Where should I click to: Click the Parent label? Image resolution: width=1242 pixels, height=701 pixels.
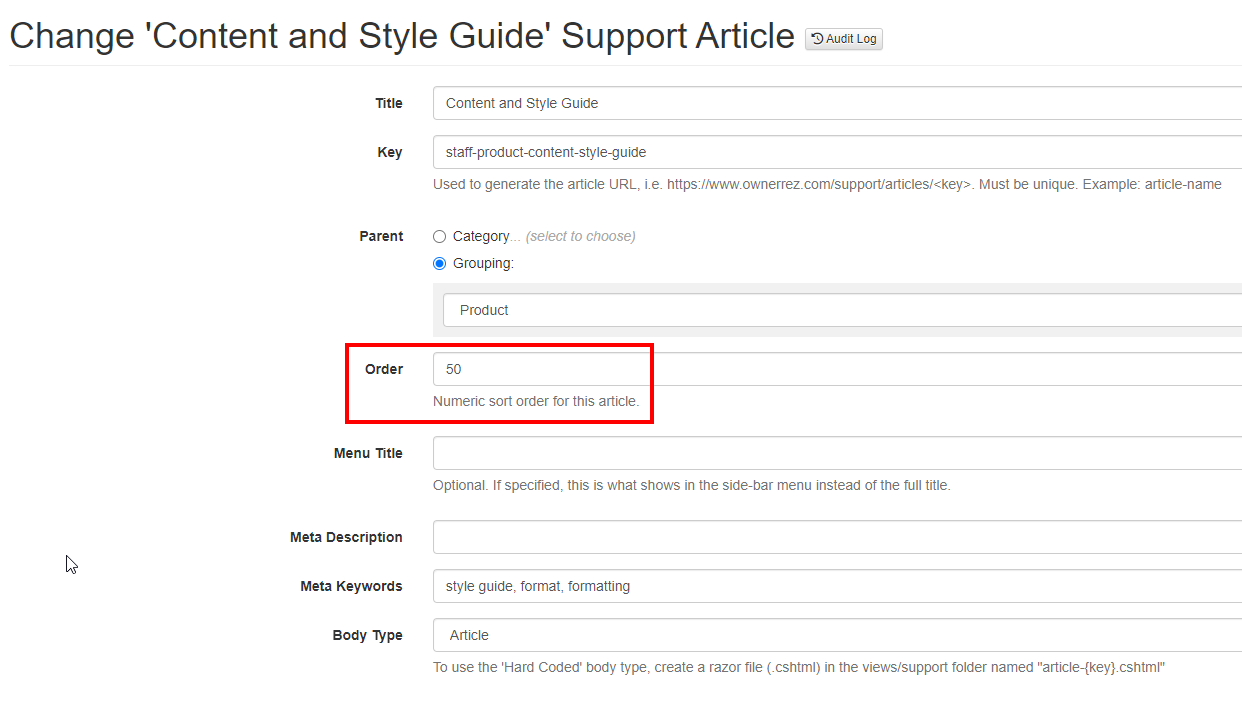(x=381, y=236)
